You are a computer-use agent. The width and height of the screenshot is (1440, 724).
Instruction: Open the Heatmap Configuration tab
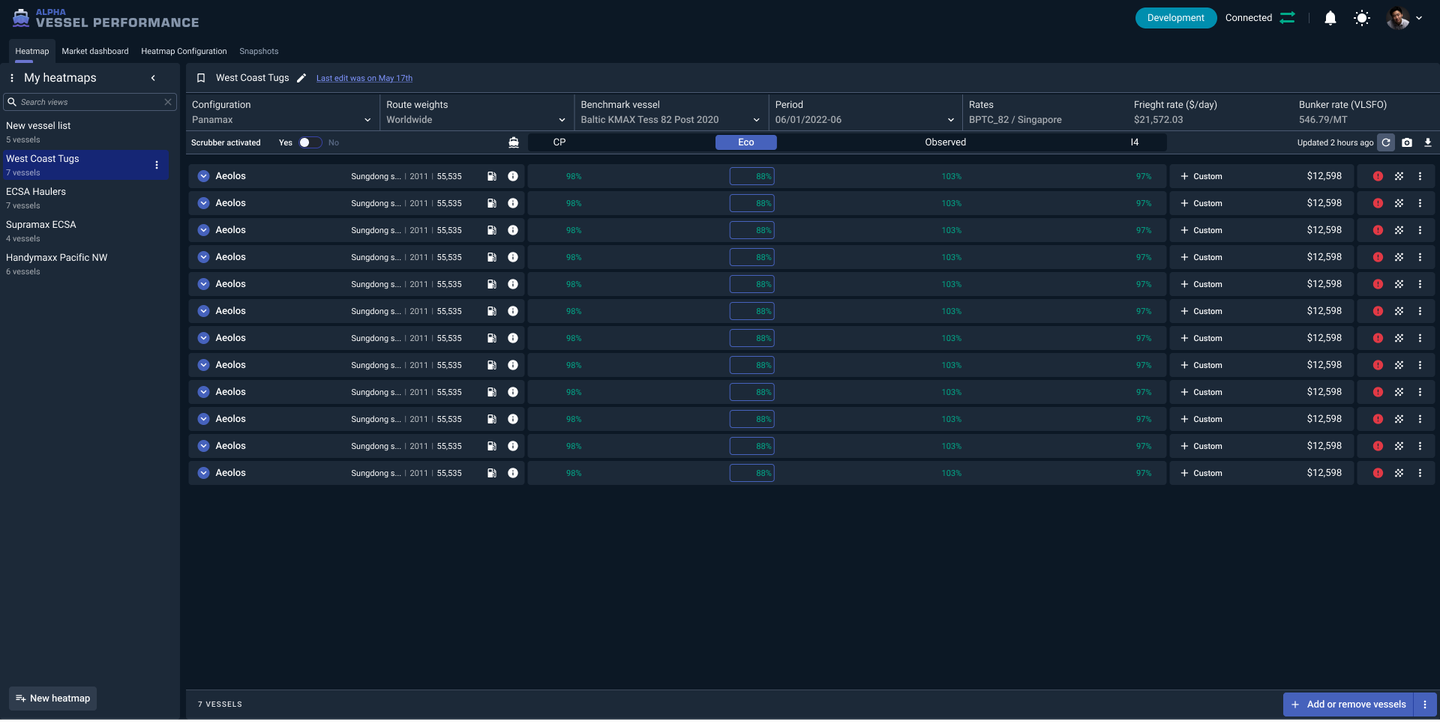coord(184,51)
